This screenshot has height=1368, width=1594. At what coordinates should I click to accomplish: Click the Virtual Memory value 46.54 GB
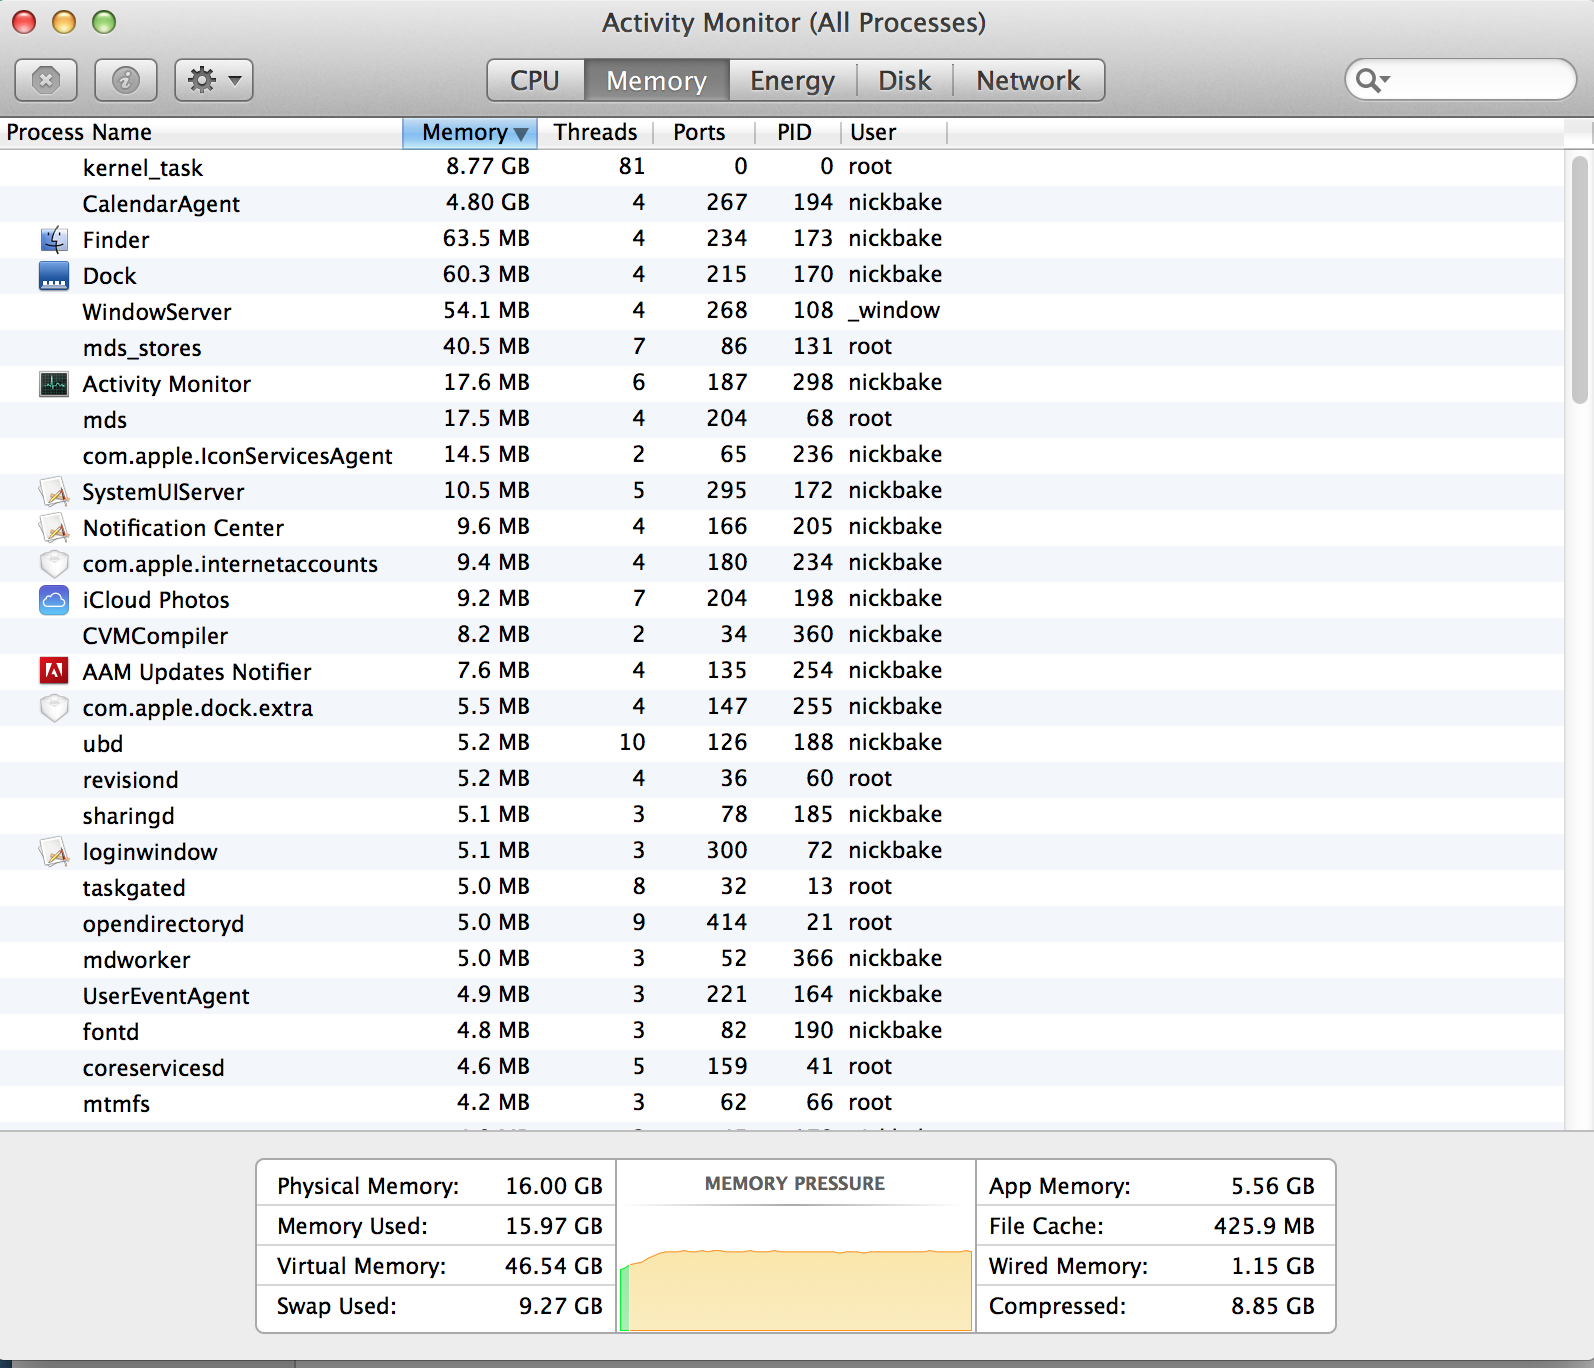554,1266
